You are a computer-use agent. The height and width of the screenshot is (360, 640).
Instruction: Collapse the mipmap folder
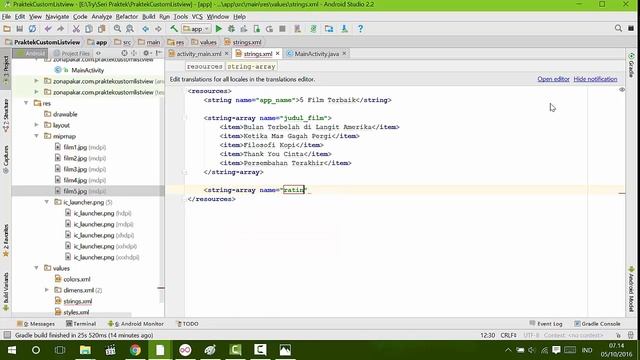[37, 136]
